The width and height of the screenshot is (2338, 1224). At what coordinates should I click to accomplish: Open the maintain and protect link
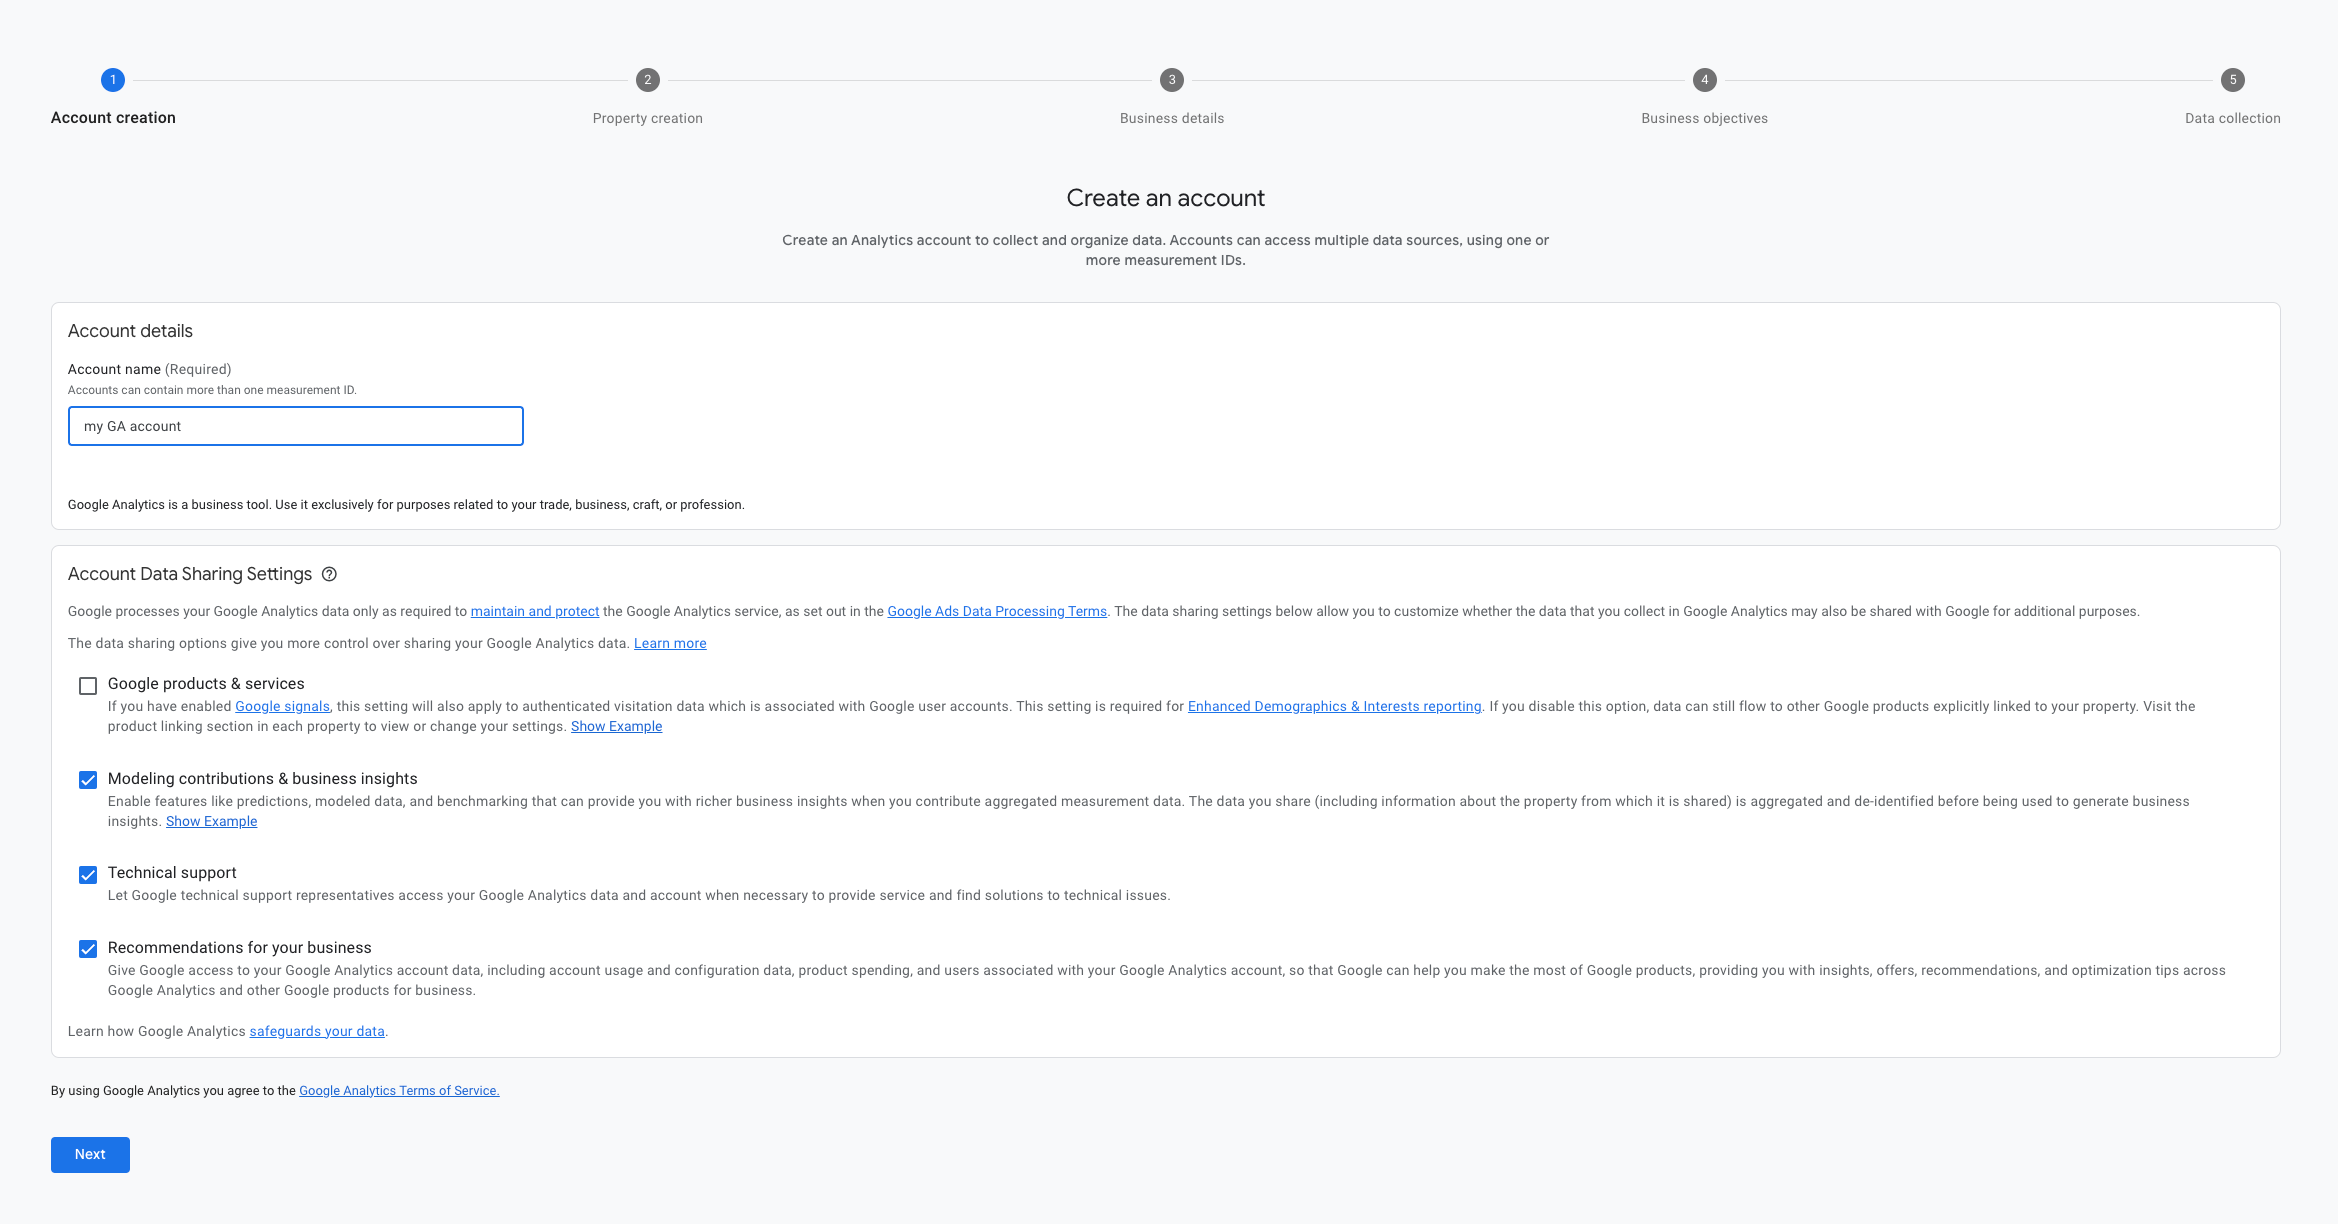534,611
